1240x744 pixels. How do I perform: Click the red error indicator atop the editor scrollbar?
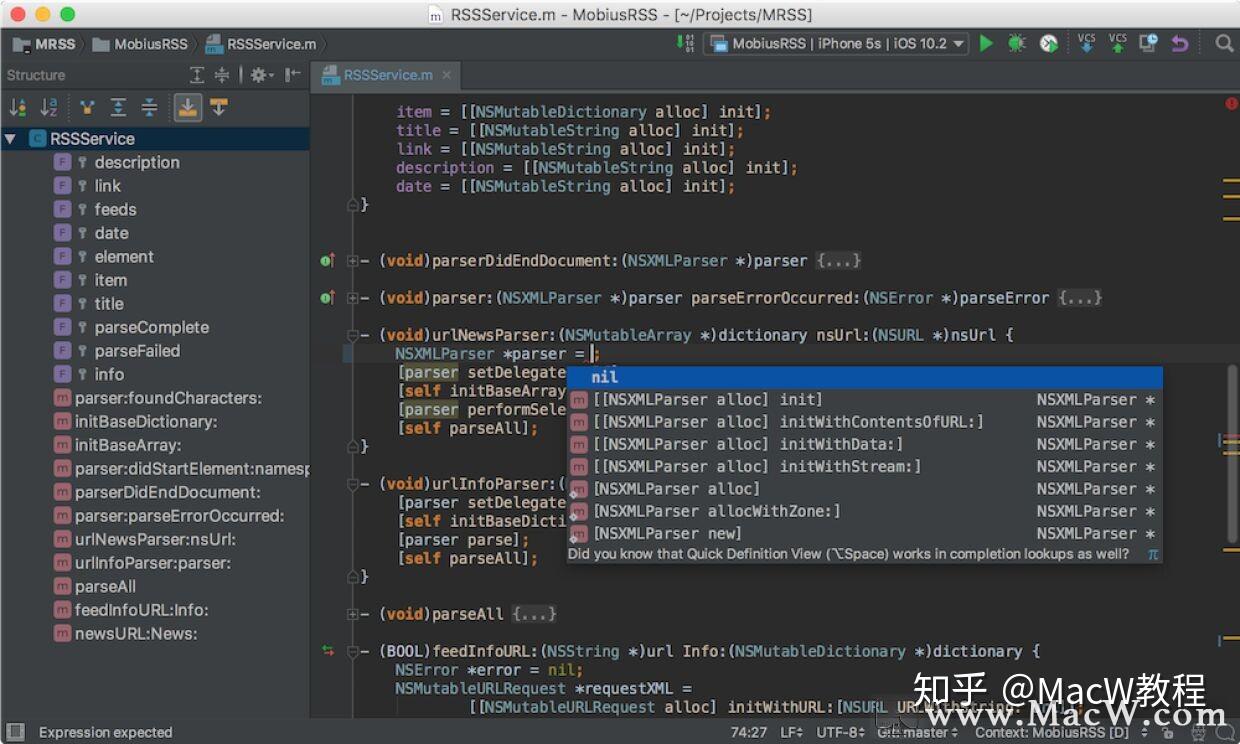click(1231, 103)
